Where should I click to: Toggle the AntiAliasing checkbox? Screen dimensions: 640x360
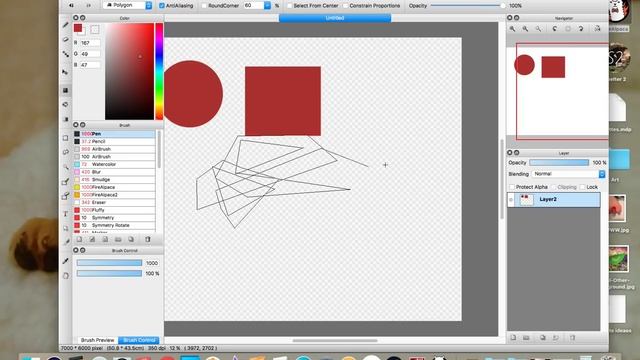pos(162,6)
